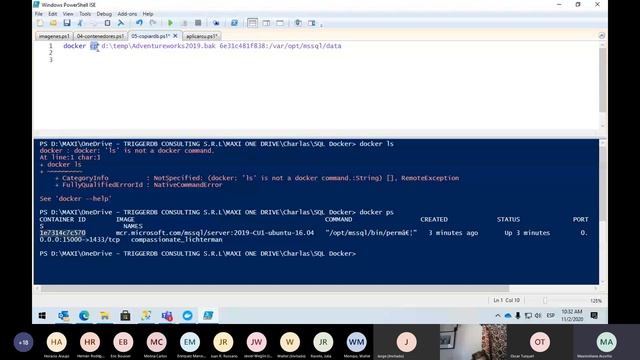Select participant avatar WM

[x=356, y=342]
